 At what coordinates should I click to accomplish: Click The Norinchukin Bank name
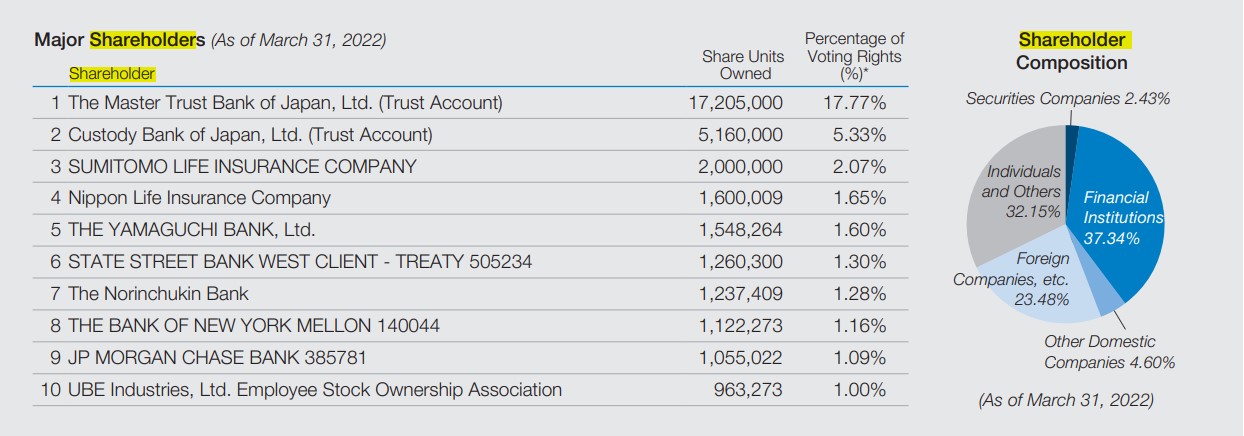(x=158, y=294)
